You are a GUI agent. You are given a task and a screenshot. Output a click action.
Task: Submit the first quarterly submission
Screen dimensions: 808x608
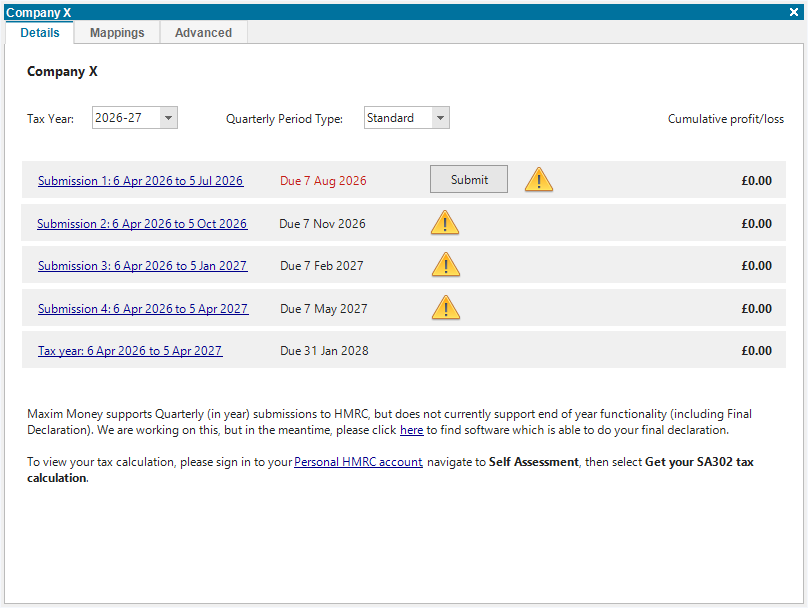point(469,179)
